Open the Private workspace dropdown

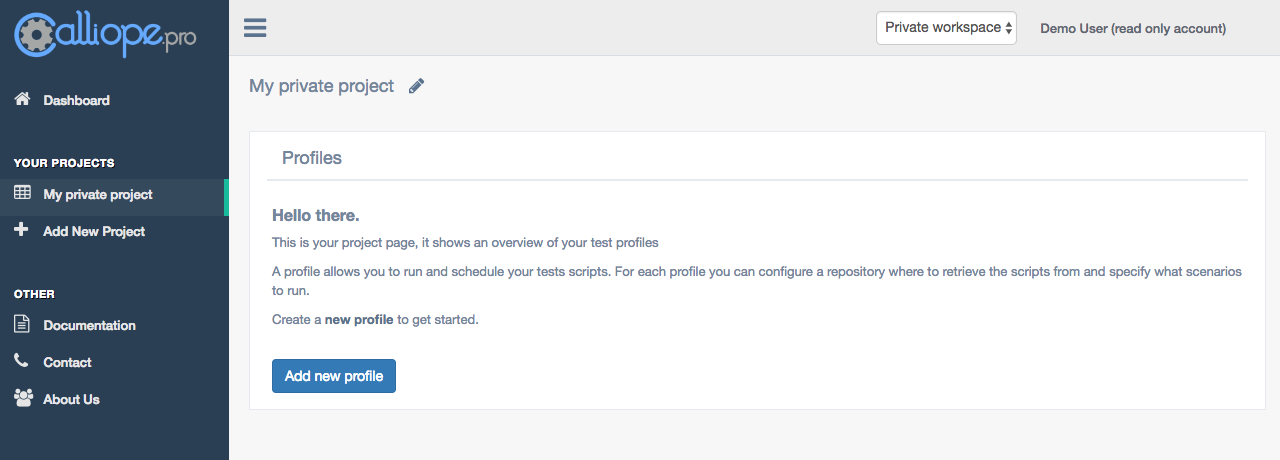pos(946,28)
